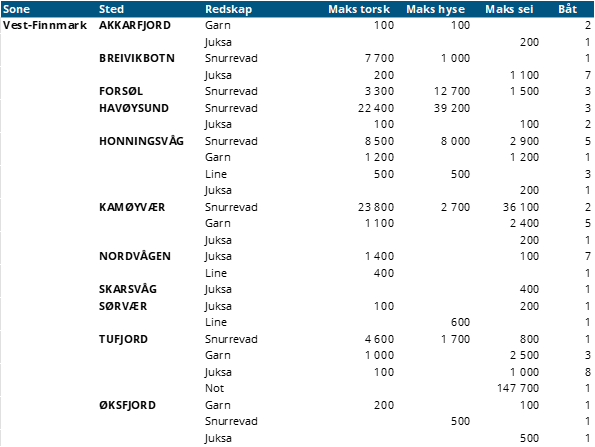Select the Not gear cell under TUFJORD
Viewport: 595px width, 447px height.
coord(214,388)
